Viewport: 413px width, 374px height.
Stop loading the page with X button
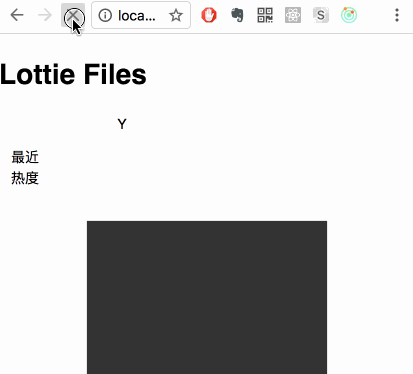73,15
